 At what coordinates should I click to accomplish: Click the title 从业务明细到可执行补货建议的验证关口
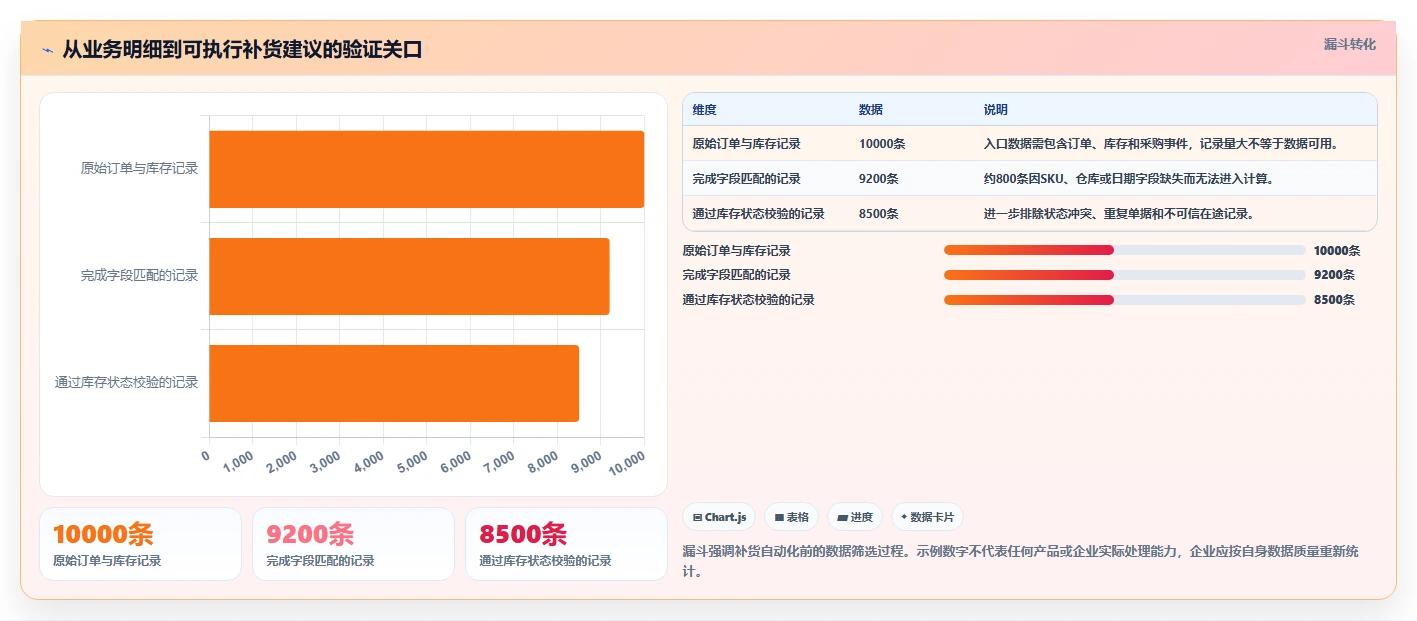pyautogui.click(x=242, y=49)
